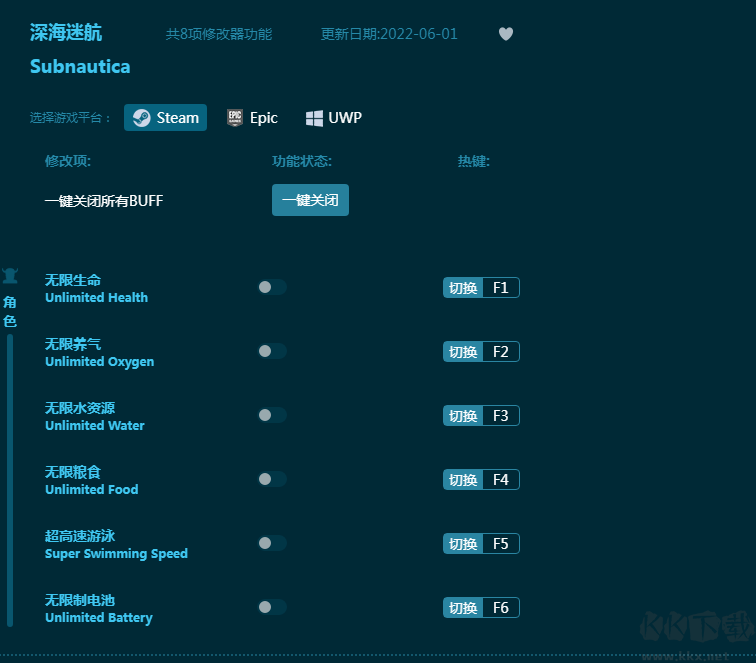Click the heart favorite icon
Screen dimensions: 756x663
tap(506, 34)
